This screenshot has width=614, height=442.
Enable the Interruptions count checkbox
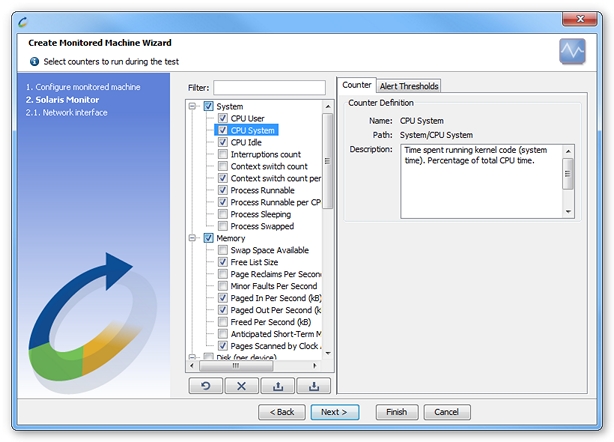(x=223, y=154)
